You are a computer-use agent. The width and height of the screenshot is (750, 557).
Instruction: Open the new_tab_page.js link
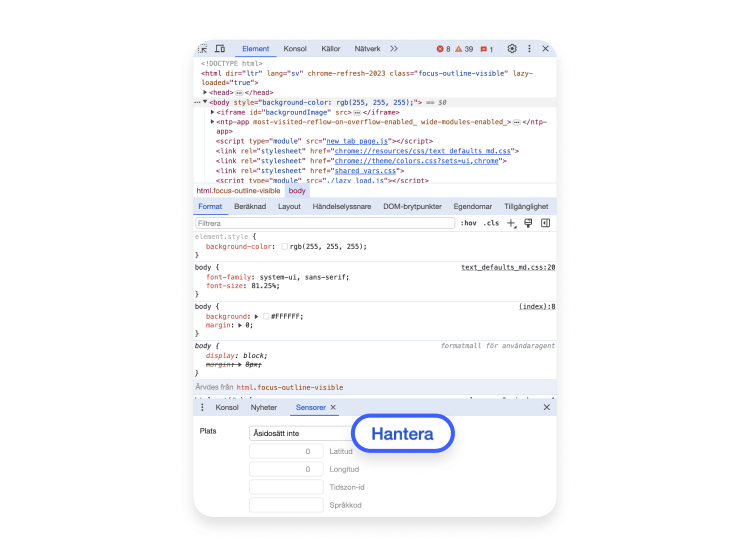pyautogui.click(x=357, y=142)
